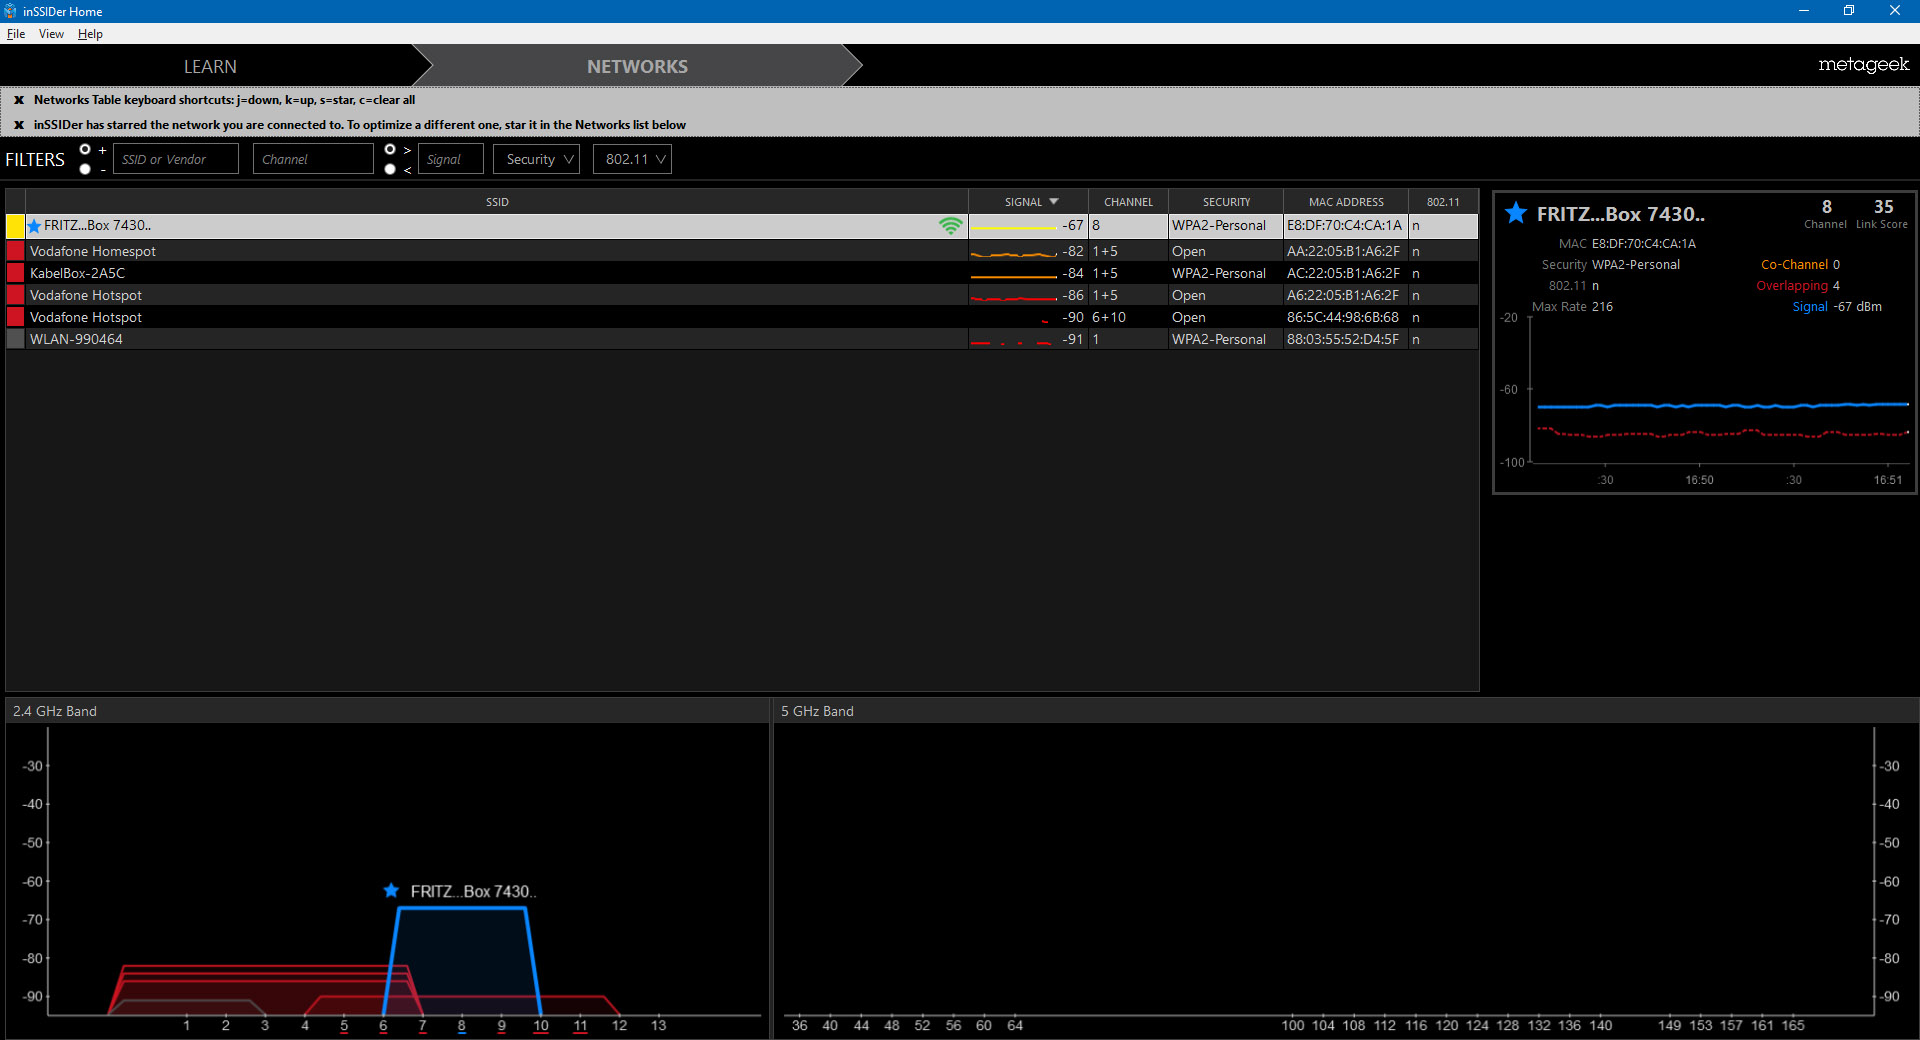Open the File menu
This screenshot has height=1040, width=1920.
16,34
